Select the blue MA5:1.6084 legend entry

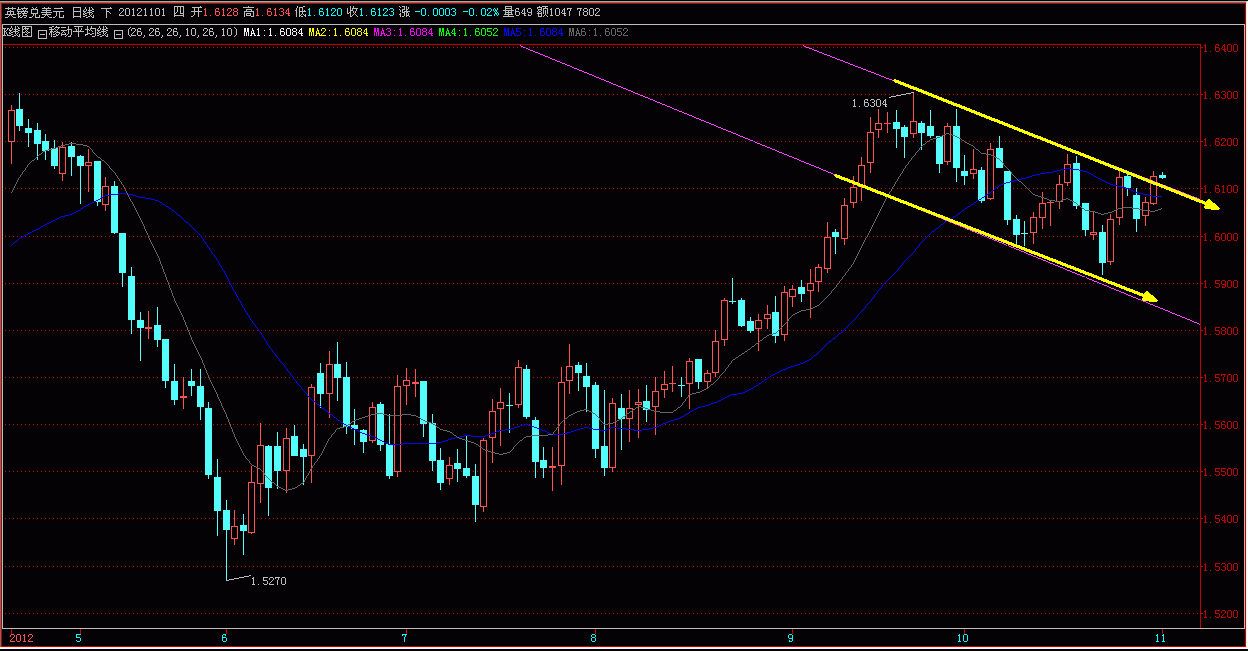coord(533,33)
